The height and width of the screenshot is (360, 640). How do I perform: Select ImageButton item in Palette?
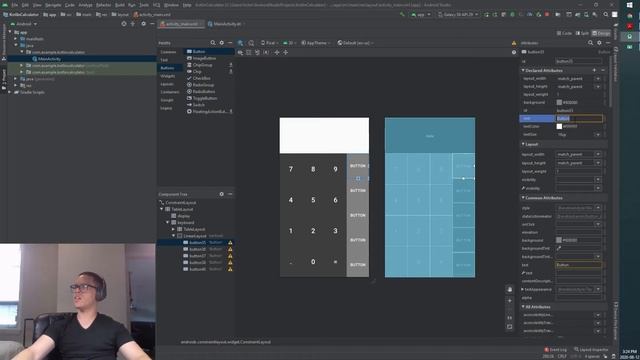click(208, 58)
